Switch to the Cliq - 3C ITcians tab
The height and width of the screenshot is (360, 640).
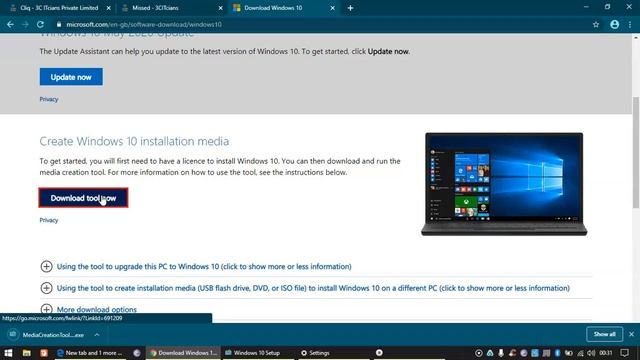click(59, 8)
